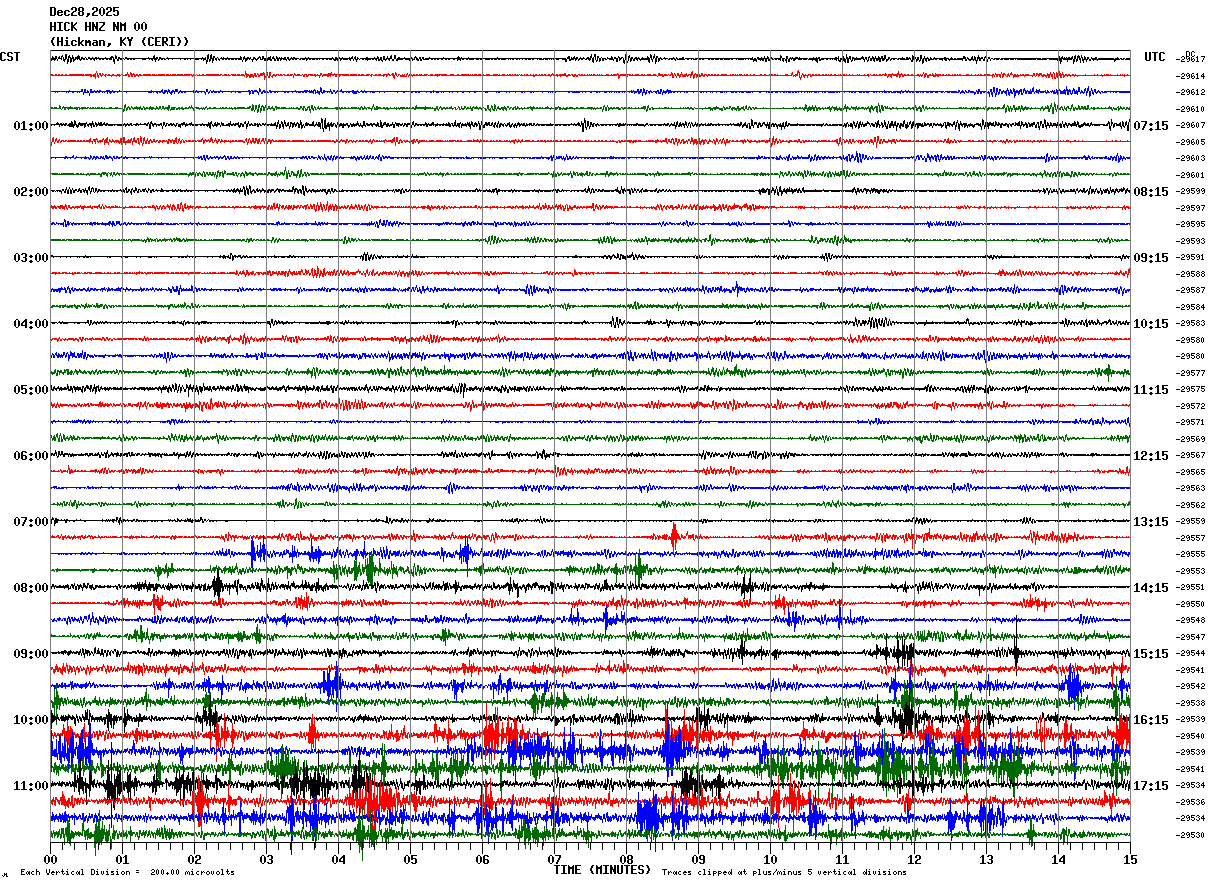Click the DC offset value -29583
Viewport: 1210px width, 886px height.
click(x=1191, y=323)
